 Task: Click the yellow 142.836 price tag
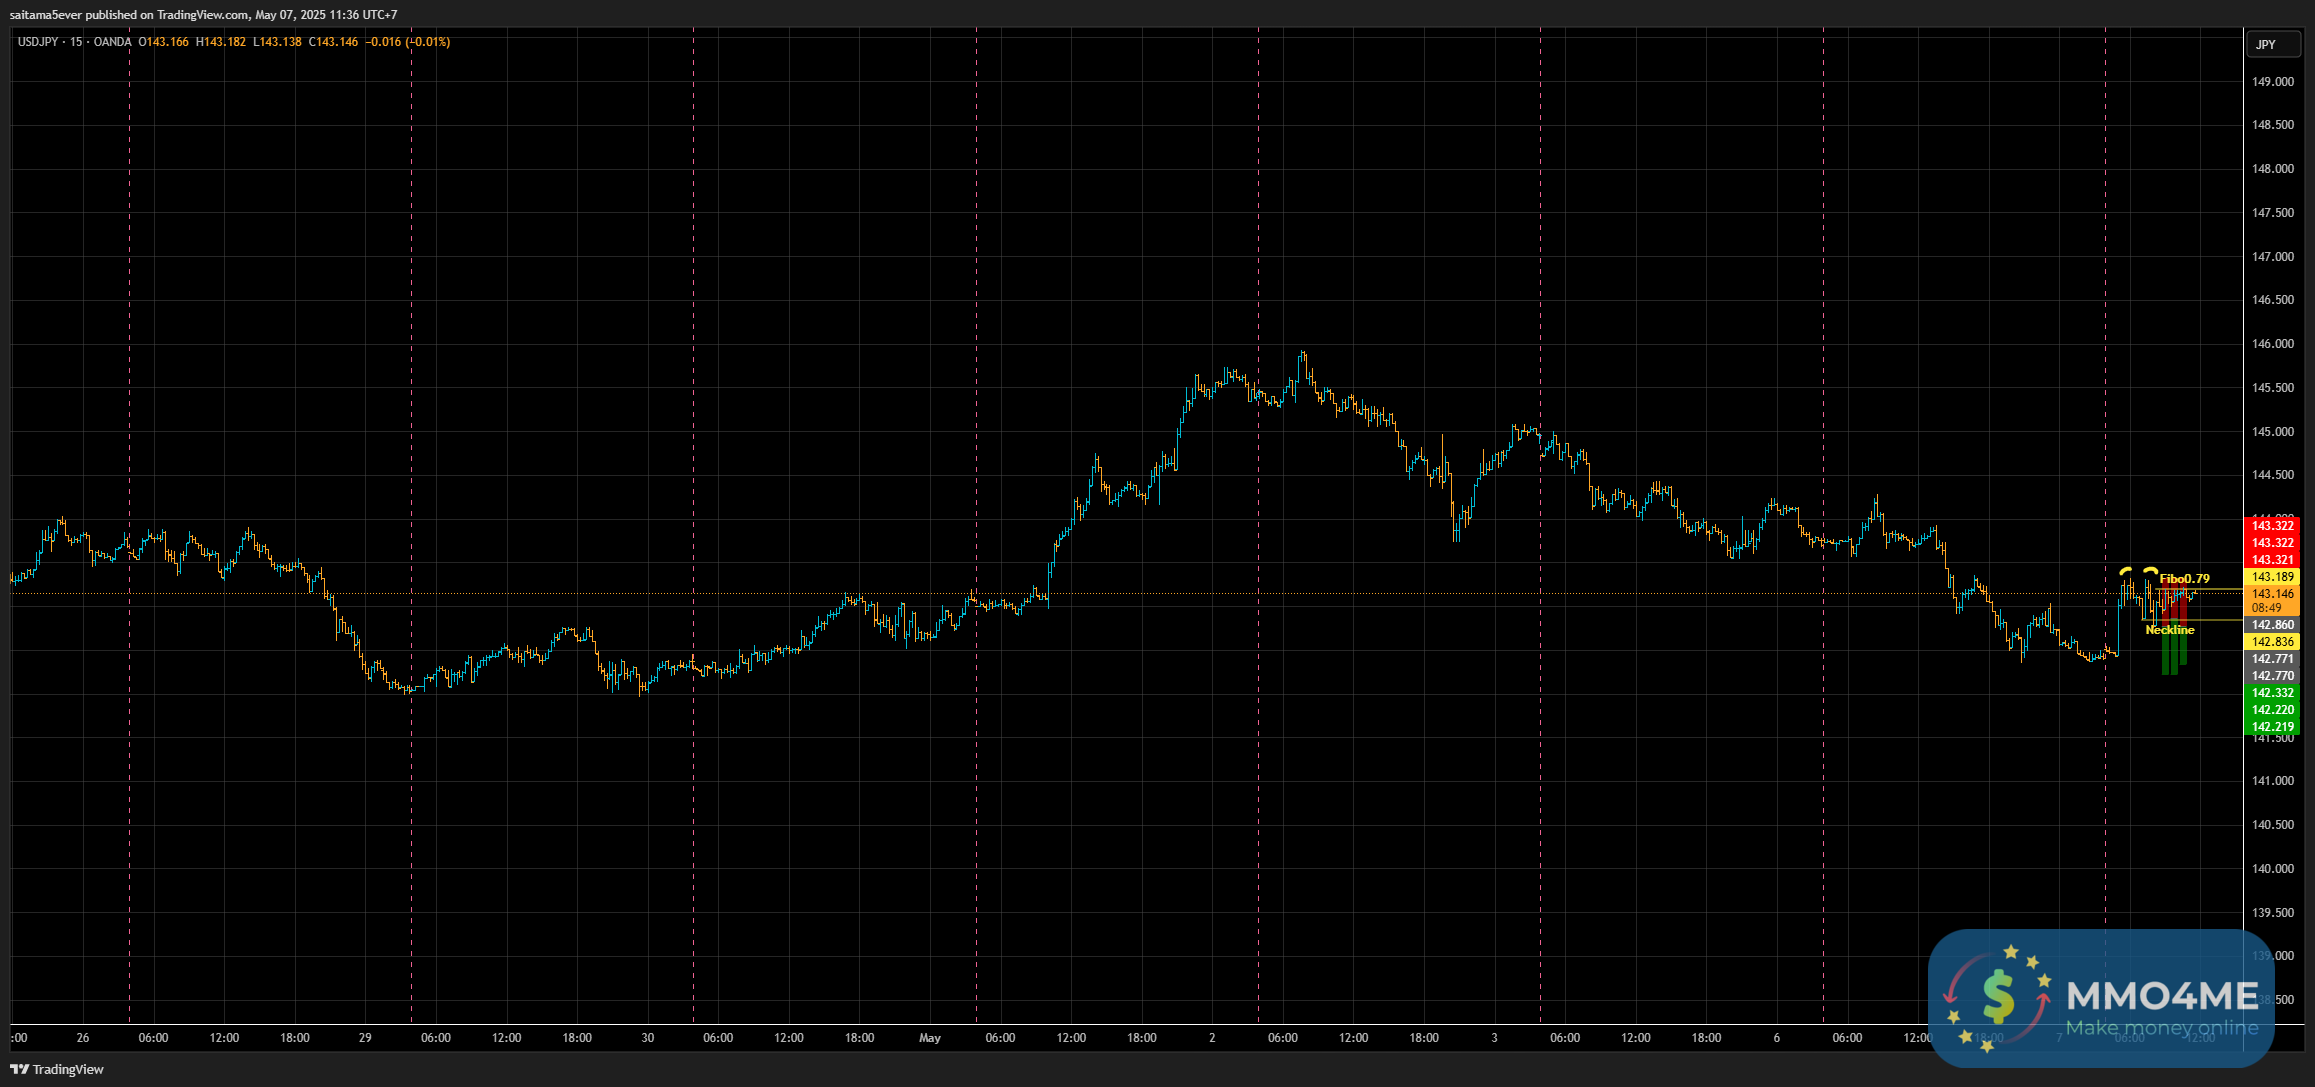2272,642
